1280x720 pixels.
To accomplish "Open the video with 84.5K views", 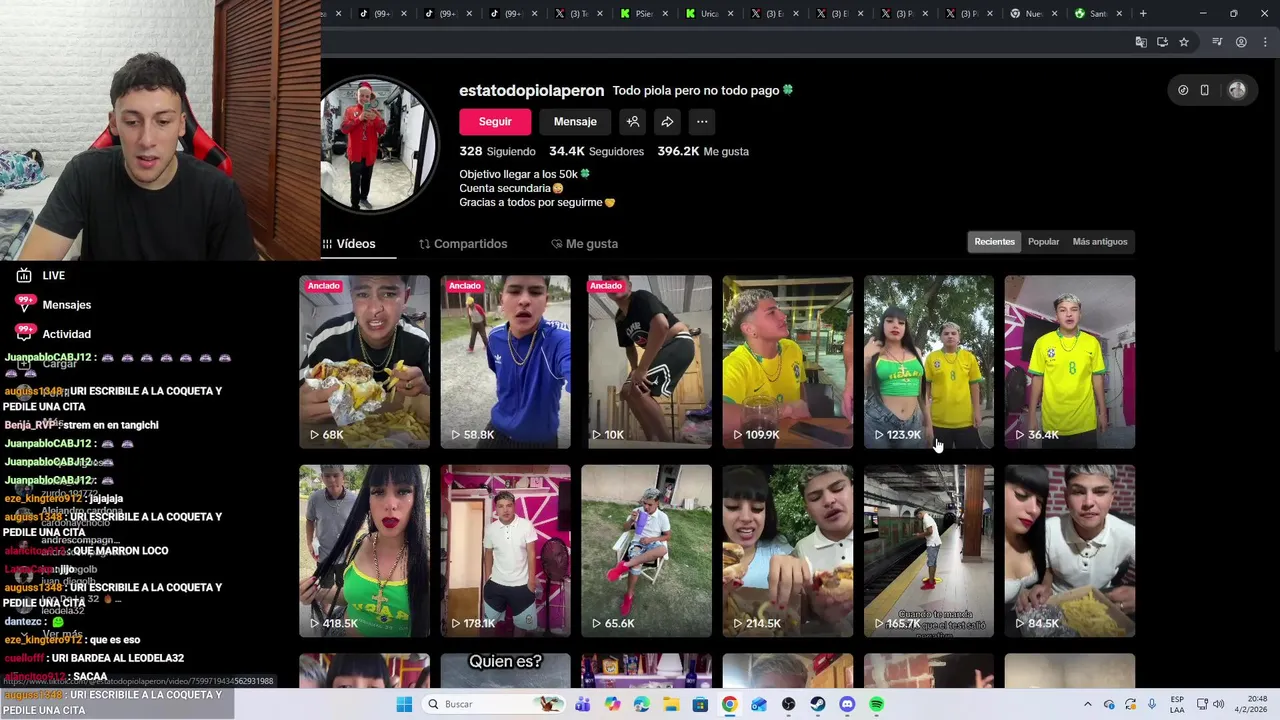I will point(1069,551).
